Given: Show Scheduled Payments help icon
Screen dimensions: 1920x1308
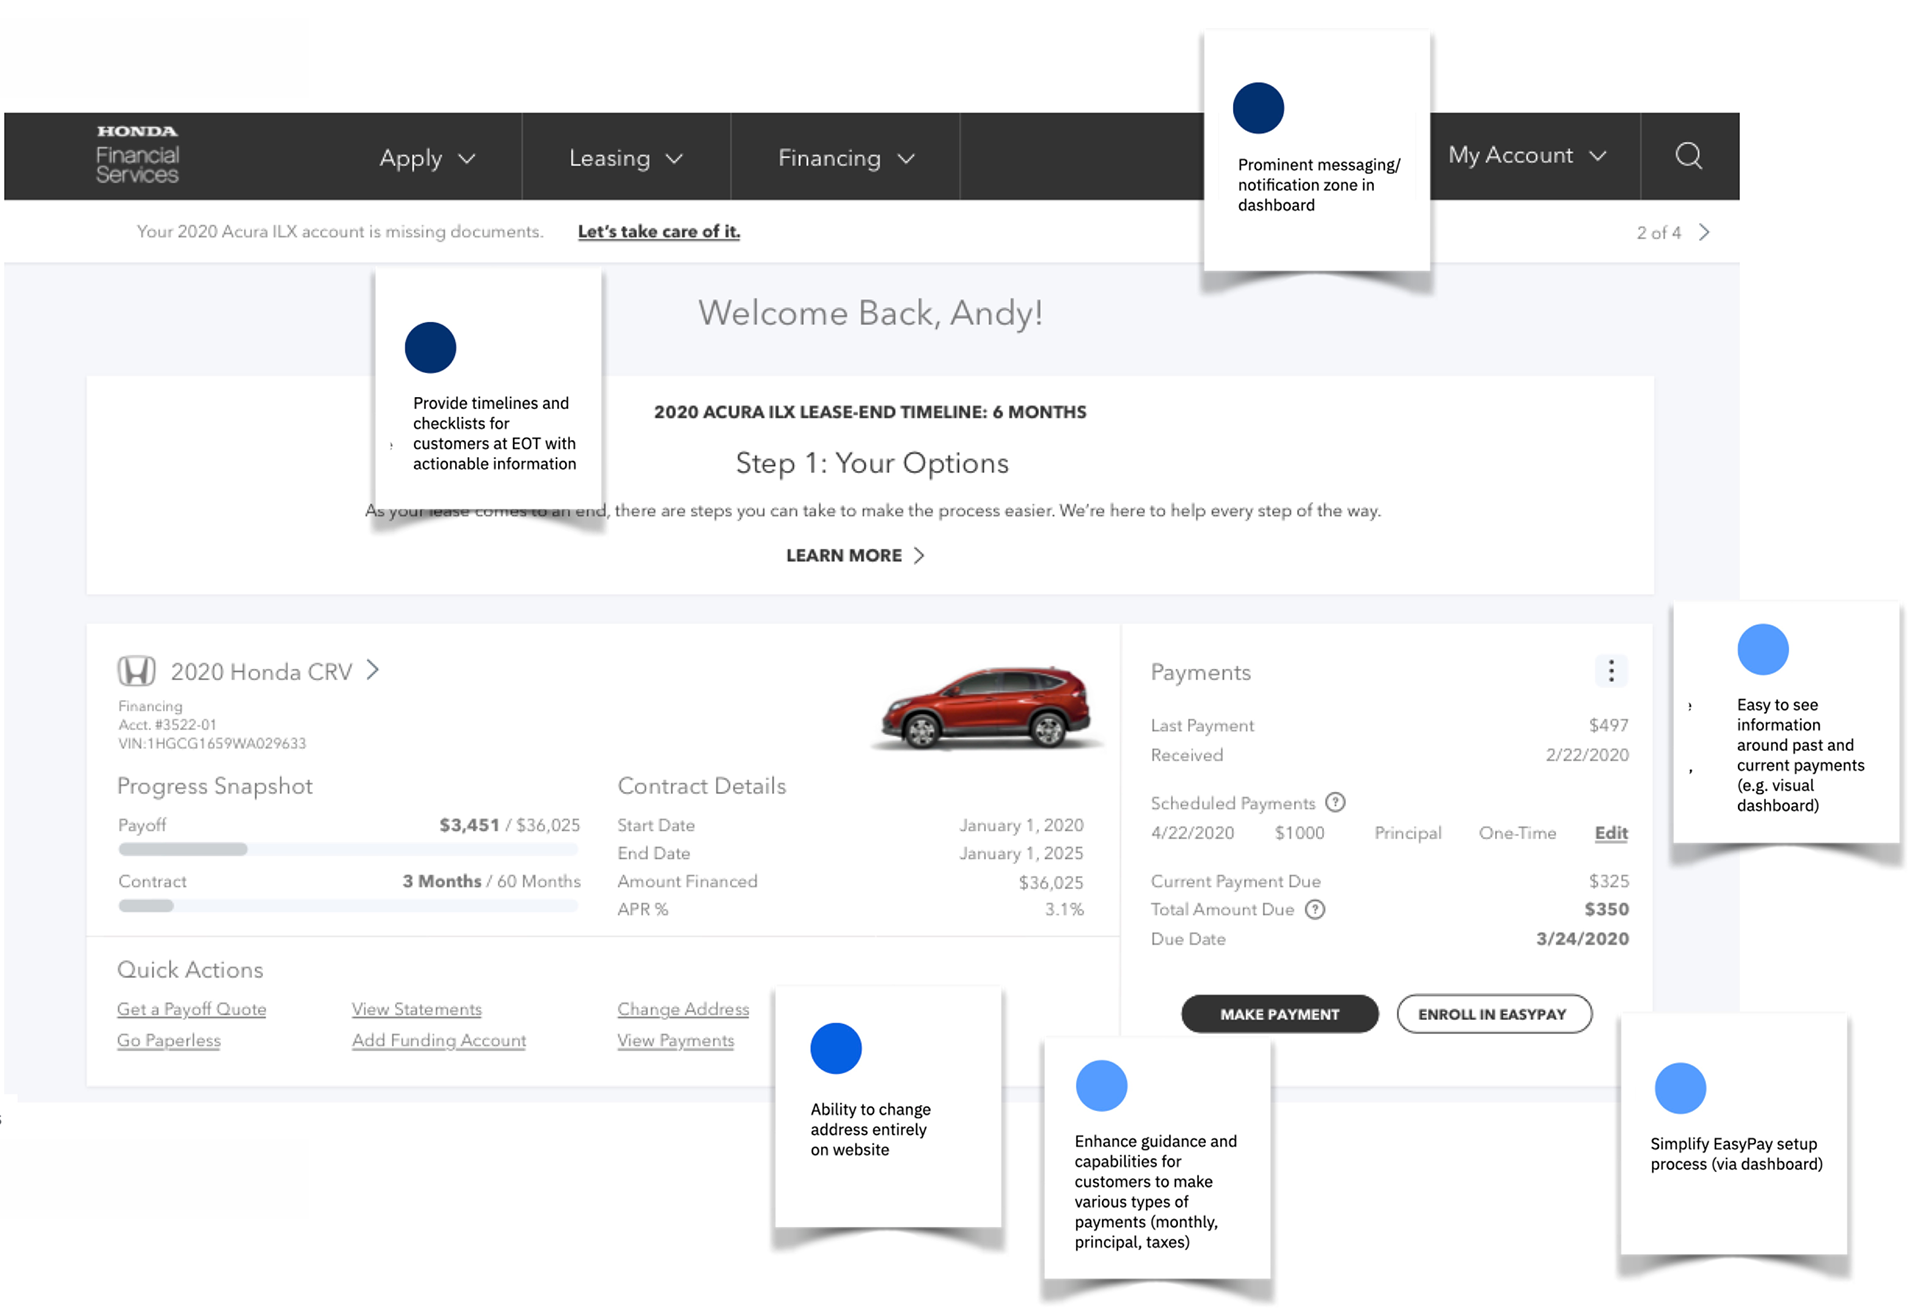Looking at the screenshot, I should (1335, 802).
